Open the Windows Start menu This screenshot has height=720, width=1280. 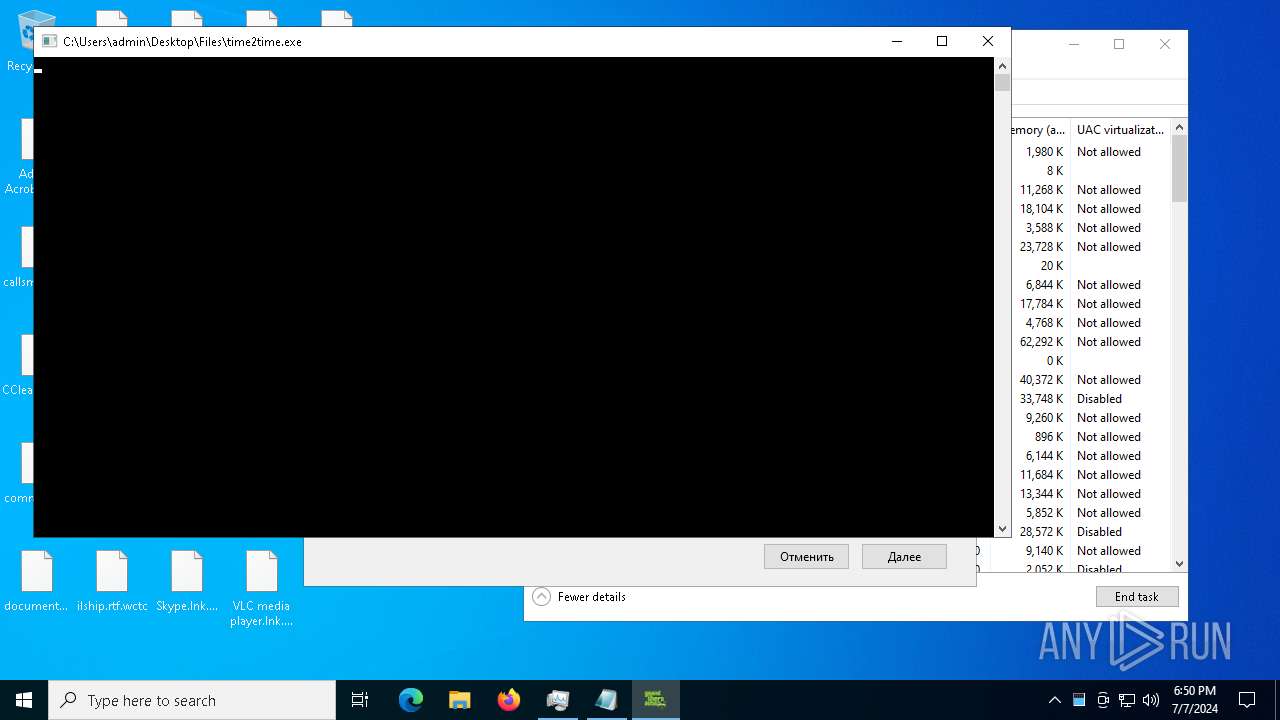tap(24, 700)
